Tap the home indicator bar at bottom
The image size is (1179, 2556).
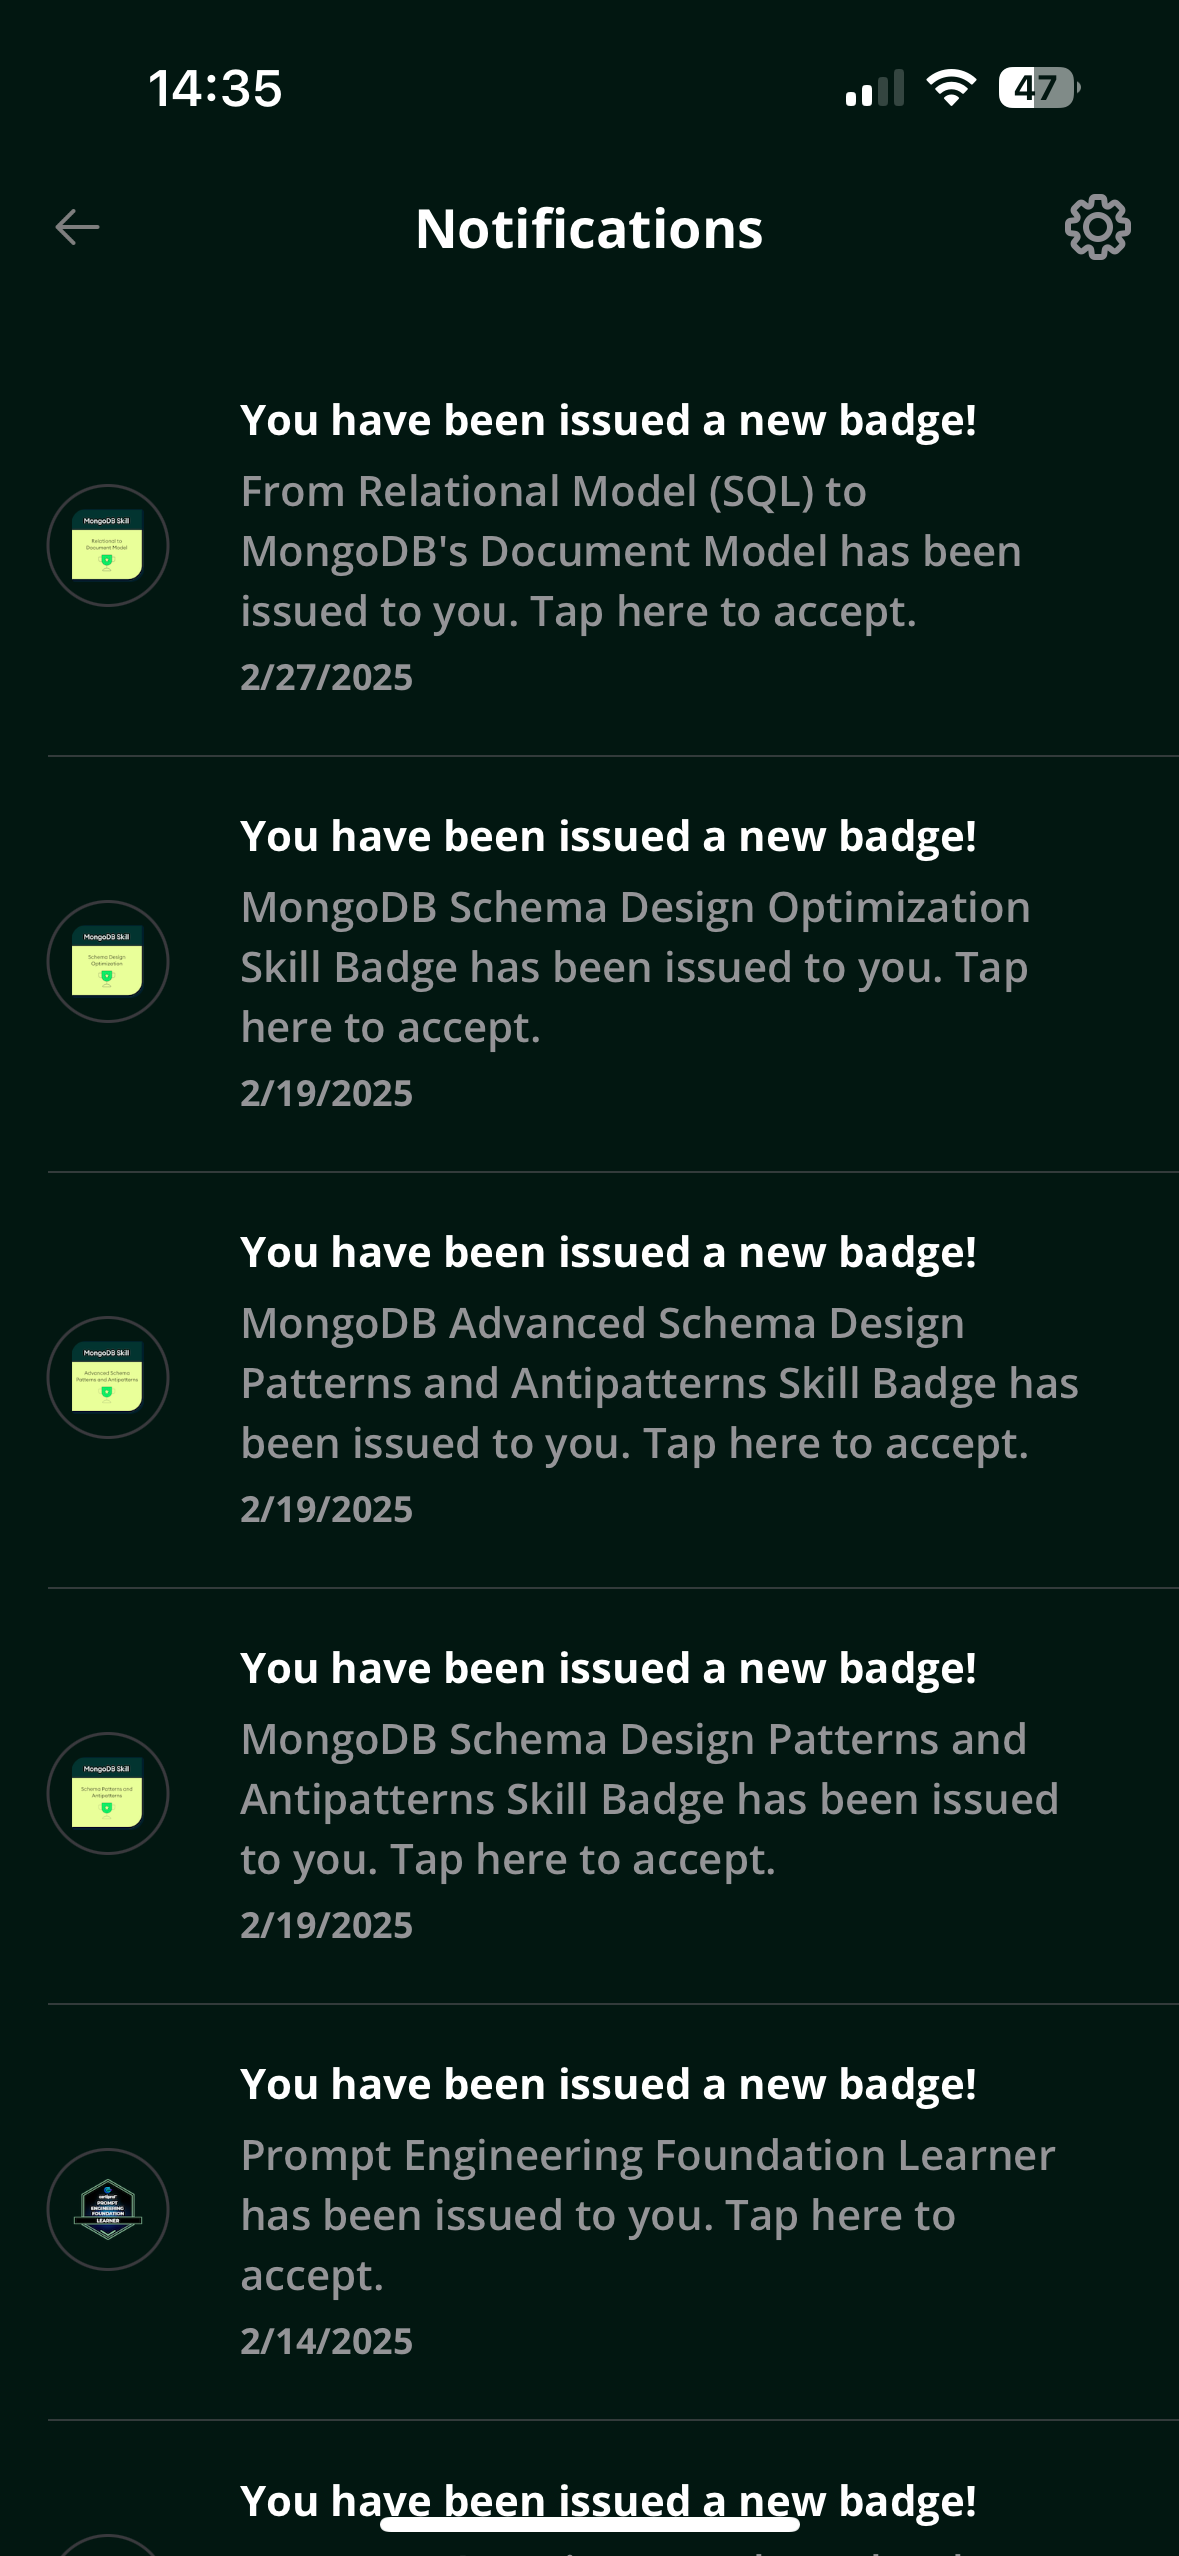click(589, 2524)
